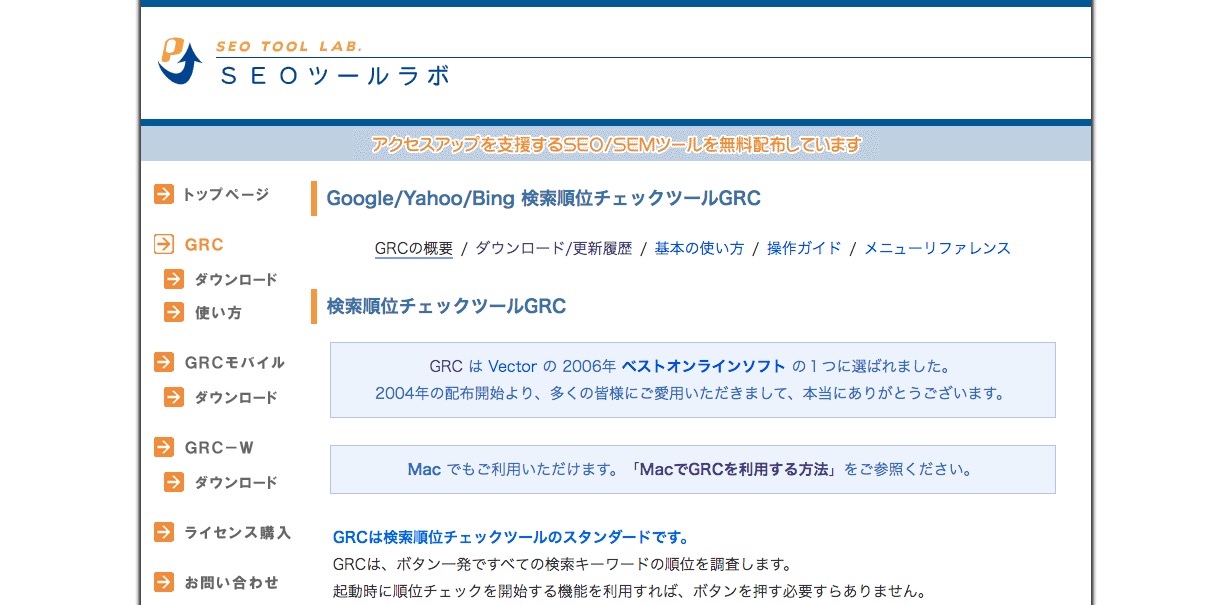Click the Mac text in the notice box

pyautogui.click(x=424, y=469)
